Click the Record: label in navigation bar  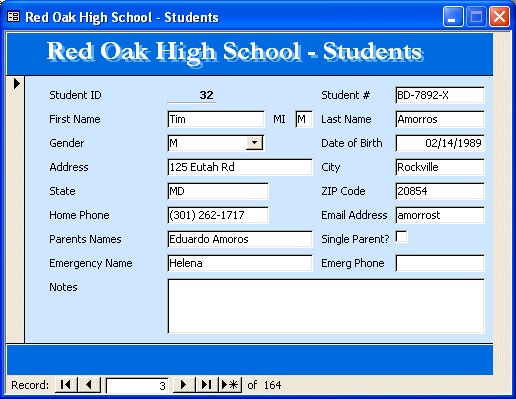[30, 385]
